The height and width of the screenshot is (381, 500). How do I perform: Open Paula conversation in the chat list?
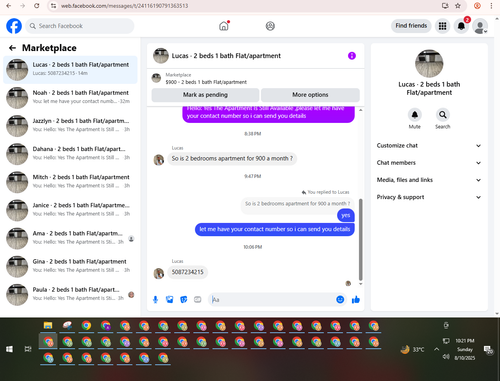tap(70, 294)
